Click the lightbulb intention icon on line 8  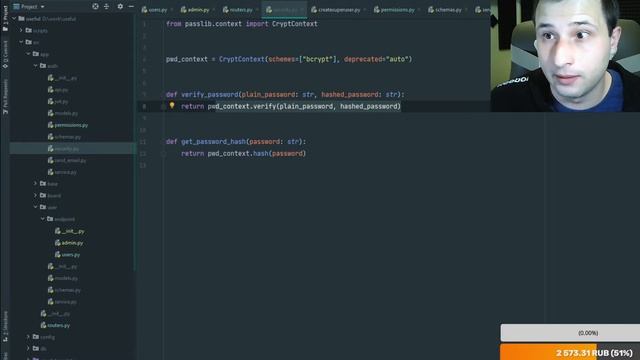[x=172, y=106]
